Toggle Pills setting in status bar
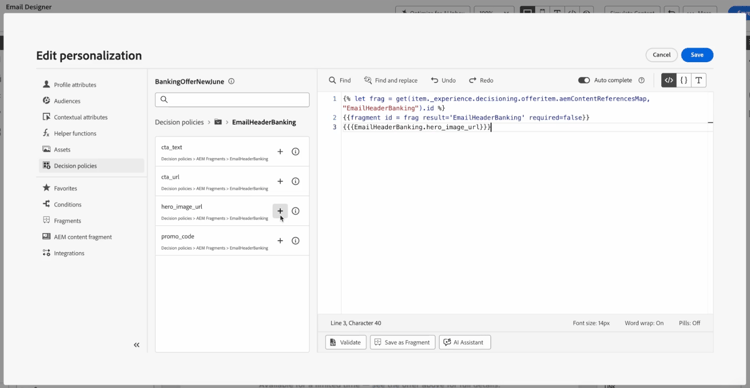Image resolution: width=750 pixels, height=388 pixels. [x=689, y=323]
